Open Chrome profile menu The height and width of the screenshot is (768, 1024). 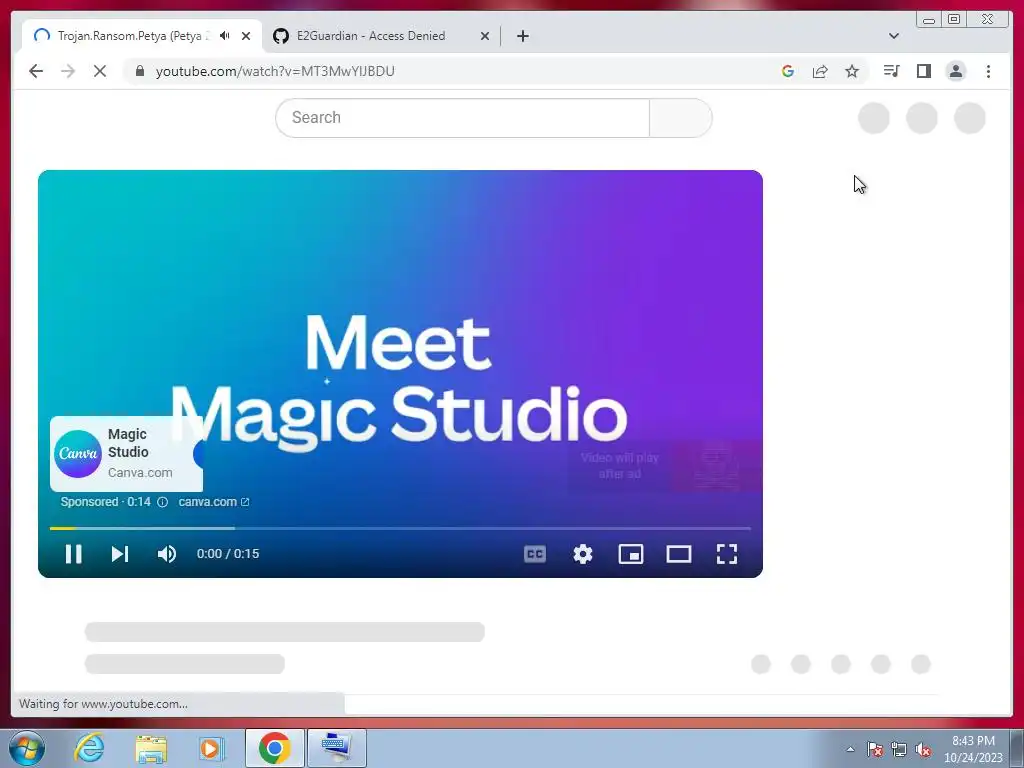[x=955, y=71]
